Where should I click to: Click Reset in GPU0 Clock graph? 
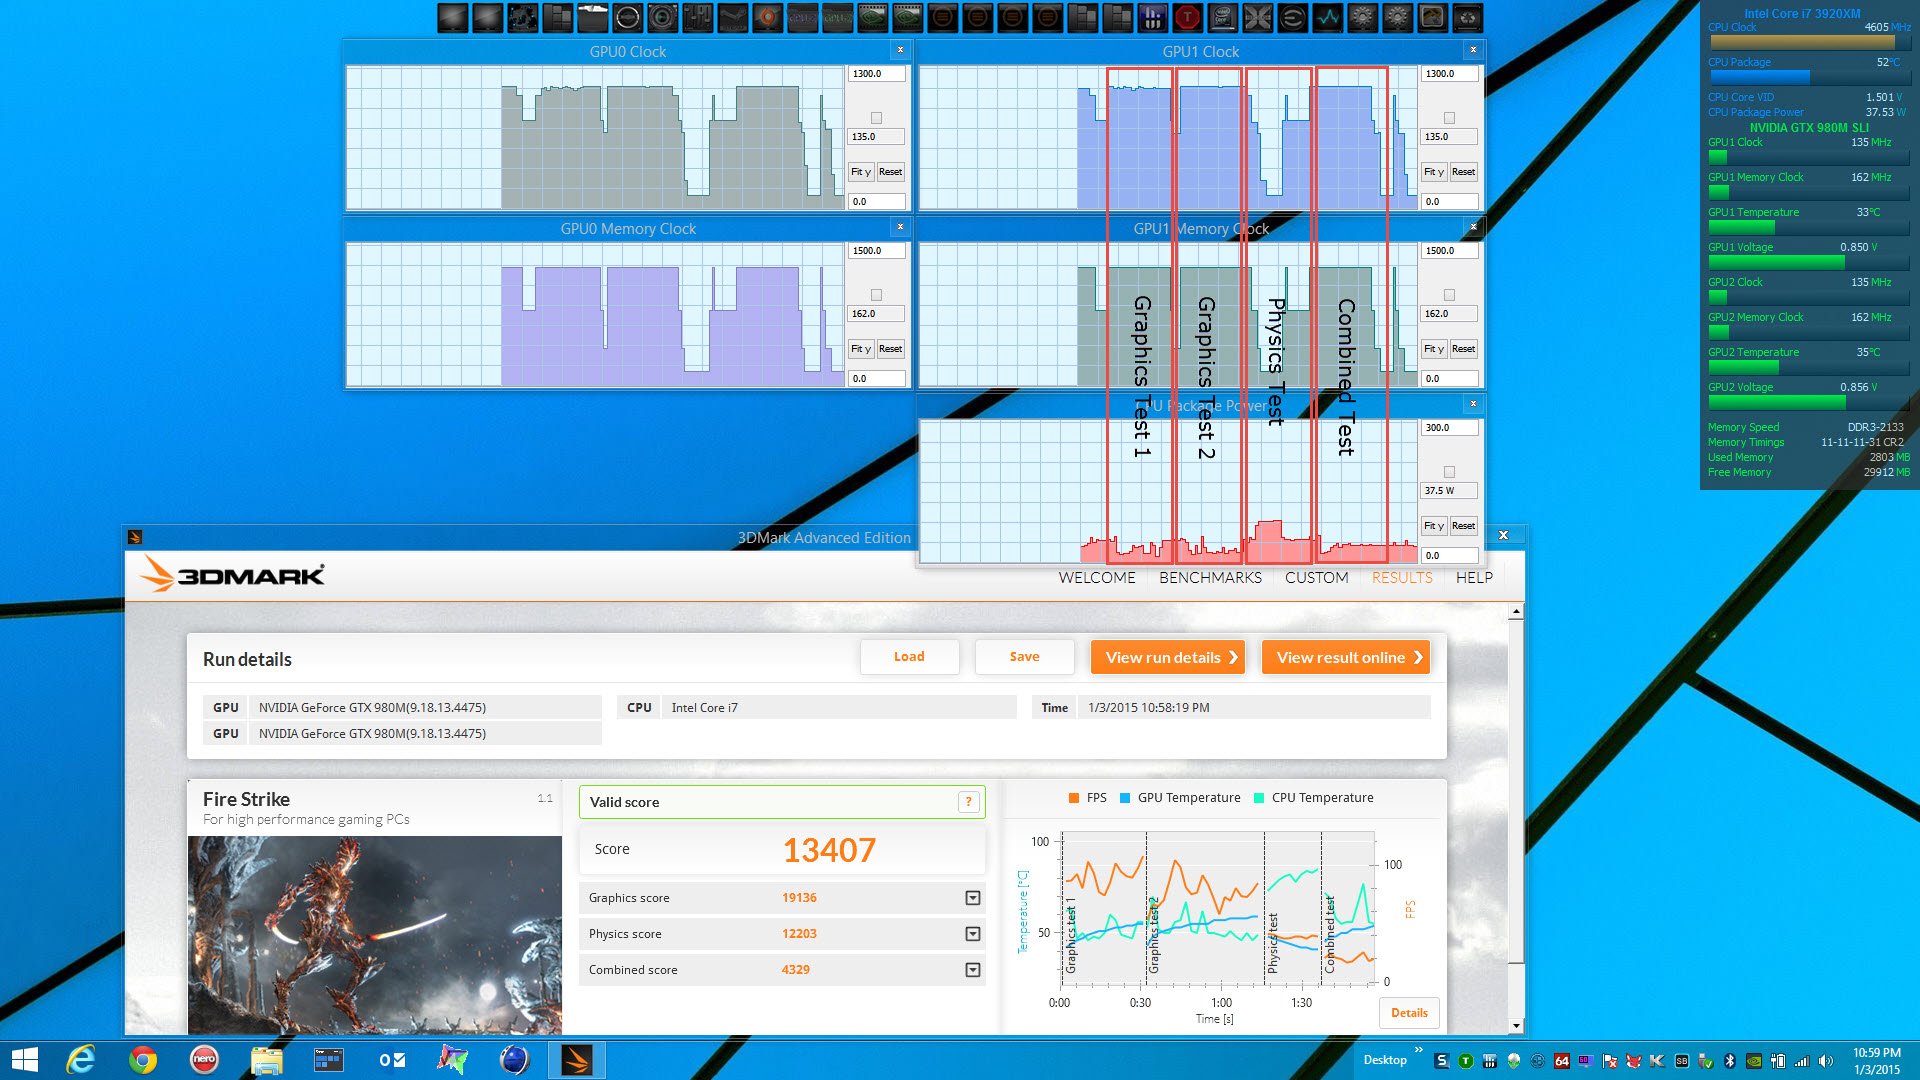click(x=890, y=172)
